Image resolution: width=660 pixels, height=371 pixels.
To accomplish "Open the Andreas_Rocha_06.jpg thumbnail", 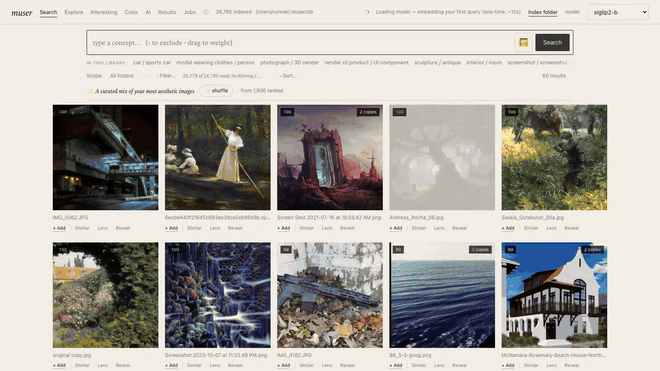I will point(442,157).
